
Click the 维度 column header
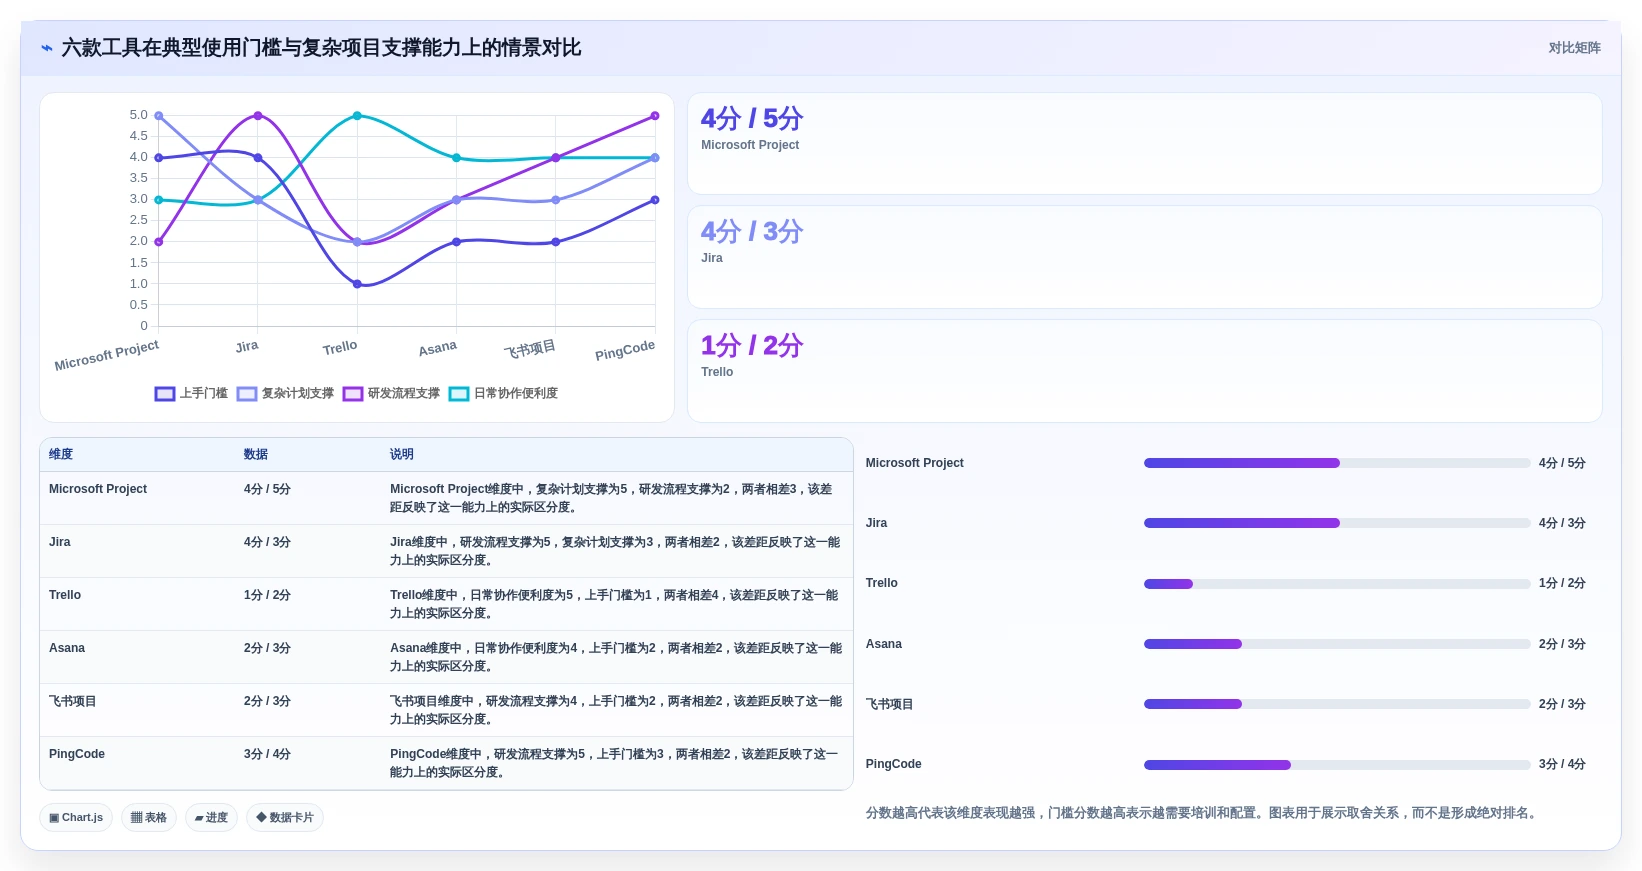pos(61,454)
